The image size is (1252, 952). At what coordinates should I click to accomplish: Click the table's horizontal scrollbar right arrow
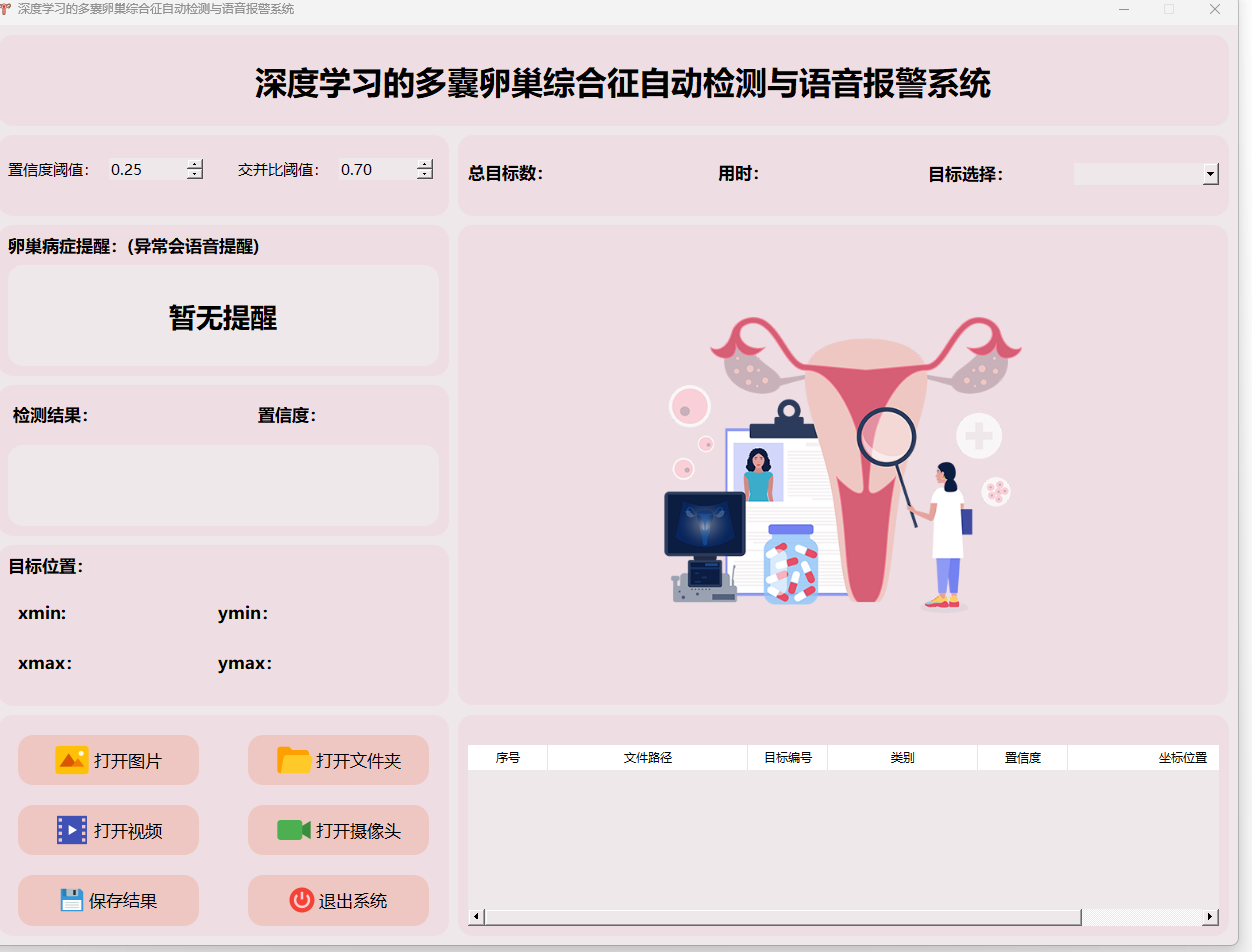tap(1211, 917)
